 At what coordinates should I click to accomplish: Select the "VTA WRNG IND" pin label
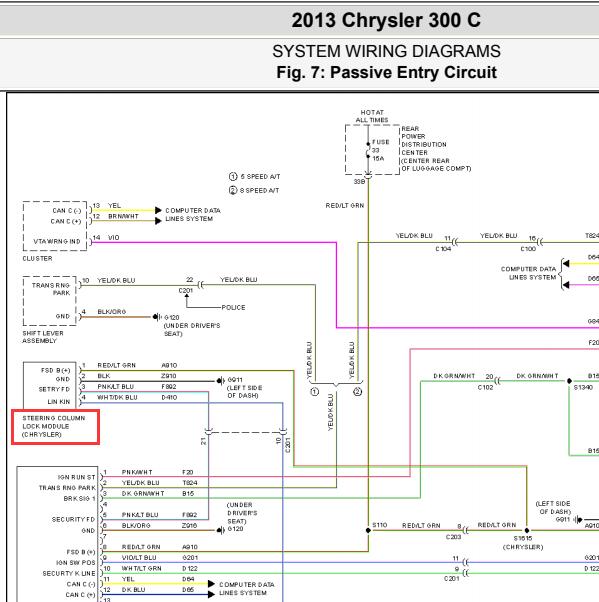(57, 241)
